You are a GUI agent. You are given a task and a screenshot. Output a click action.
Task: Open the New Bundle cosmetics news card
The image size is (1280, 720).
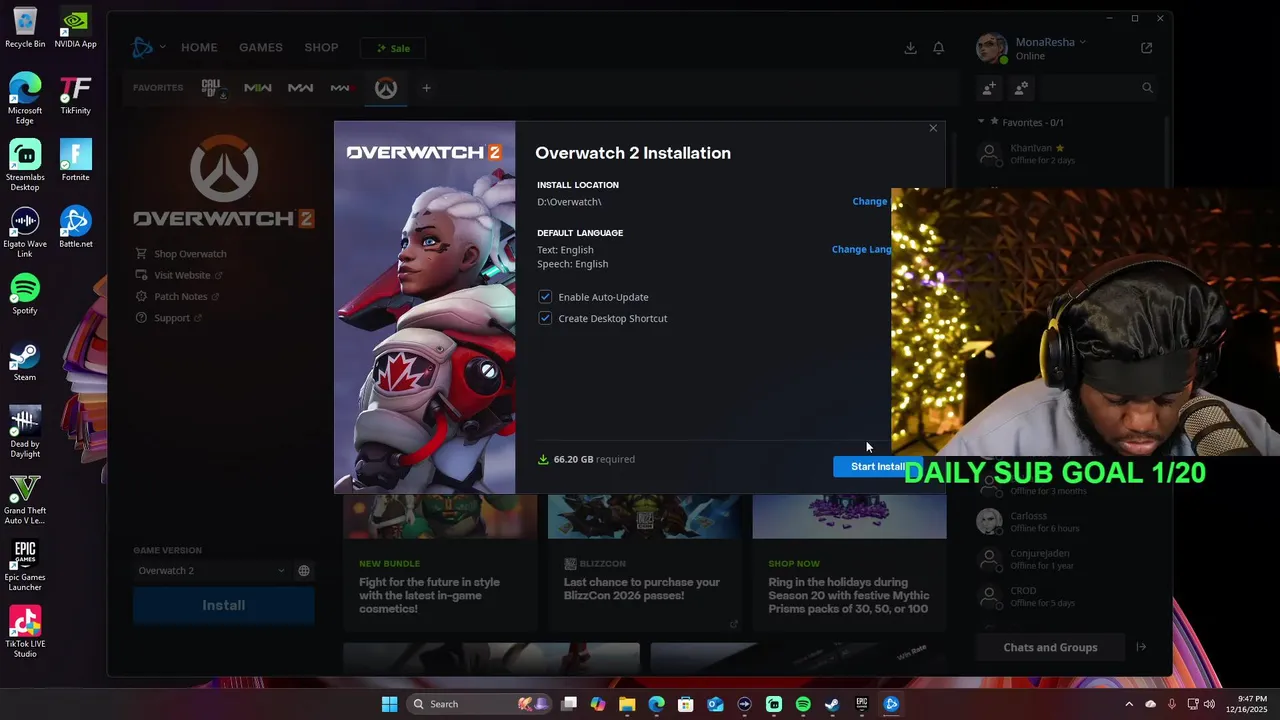[441, 565]
